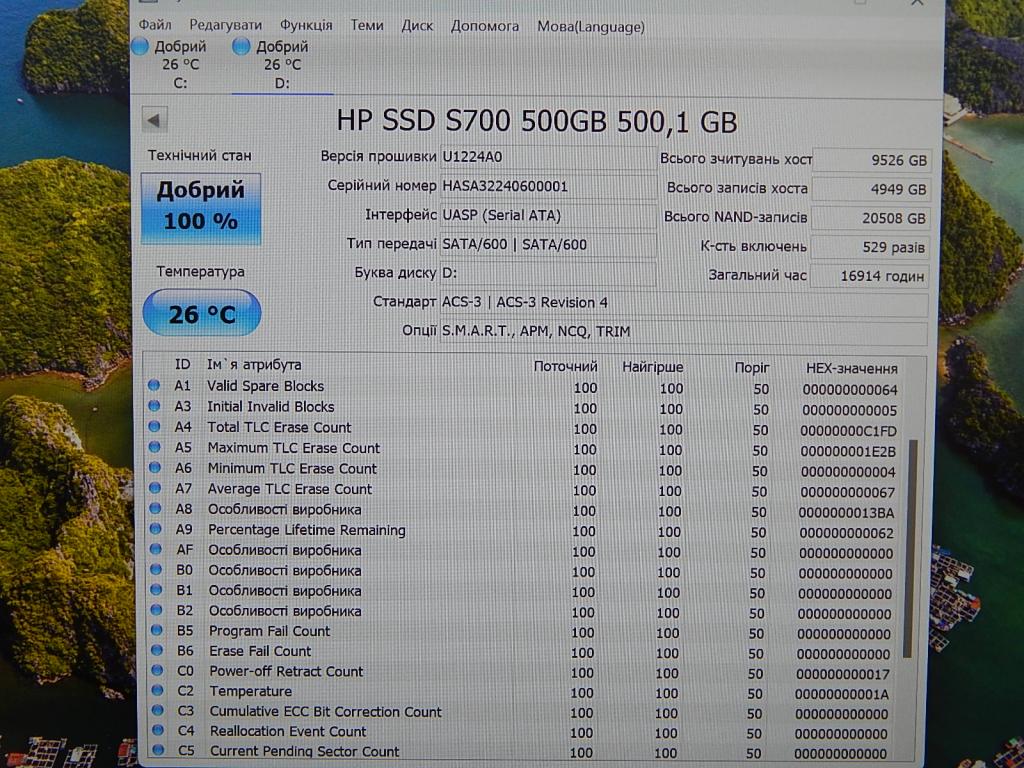The image size is (1024, 768).
Task: Click power on hours value 16914 годин
Action: coord(869,276)
